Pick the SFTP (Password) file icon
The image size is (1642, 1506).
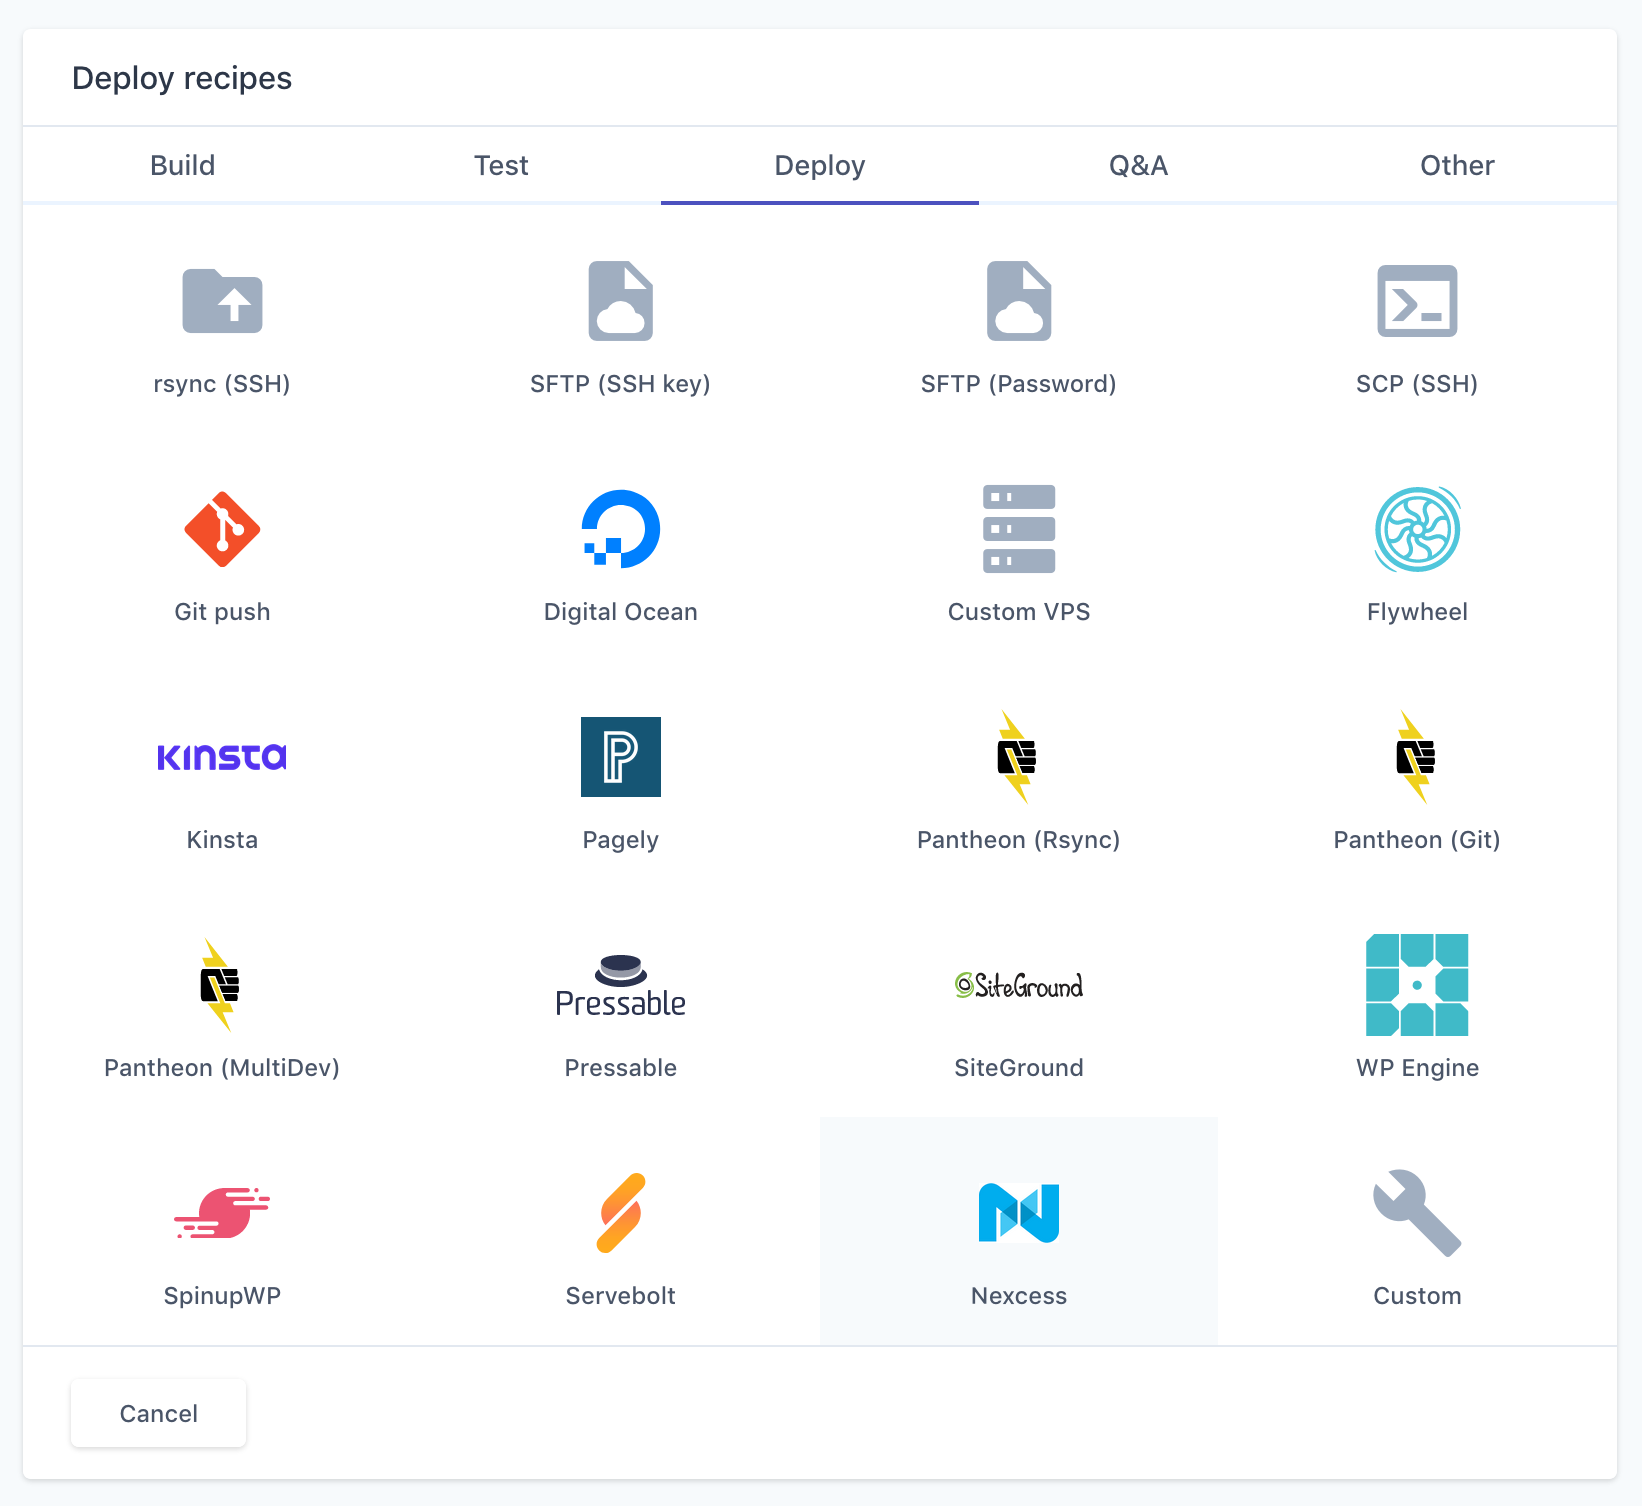[x=1019, y=301]
